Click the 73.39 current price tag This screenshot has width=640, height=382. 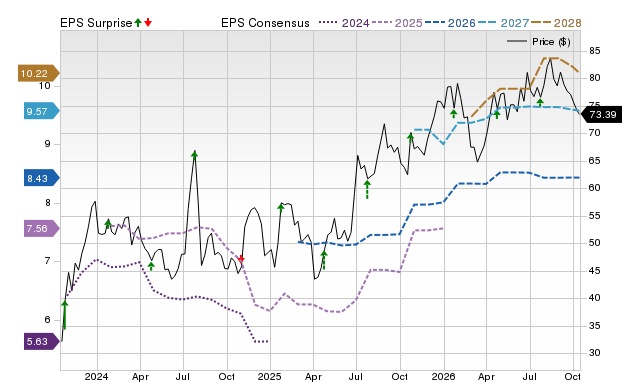(601, 114)
